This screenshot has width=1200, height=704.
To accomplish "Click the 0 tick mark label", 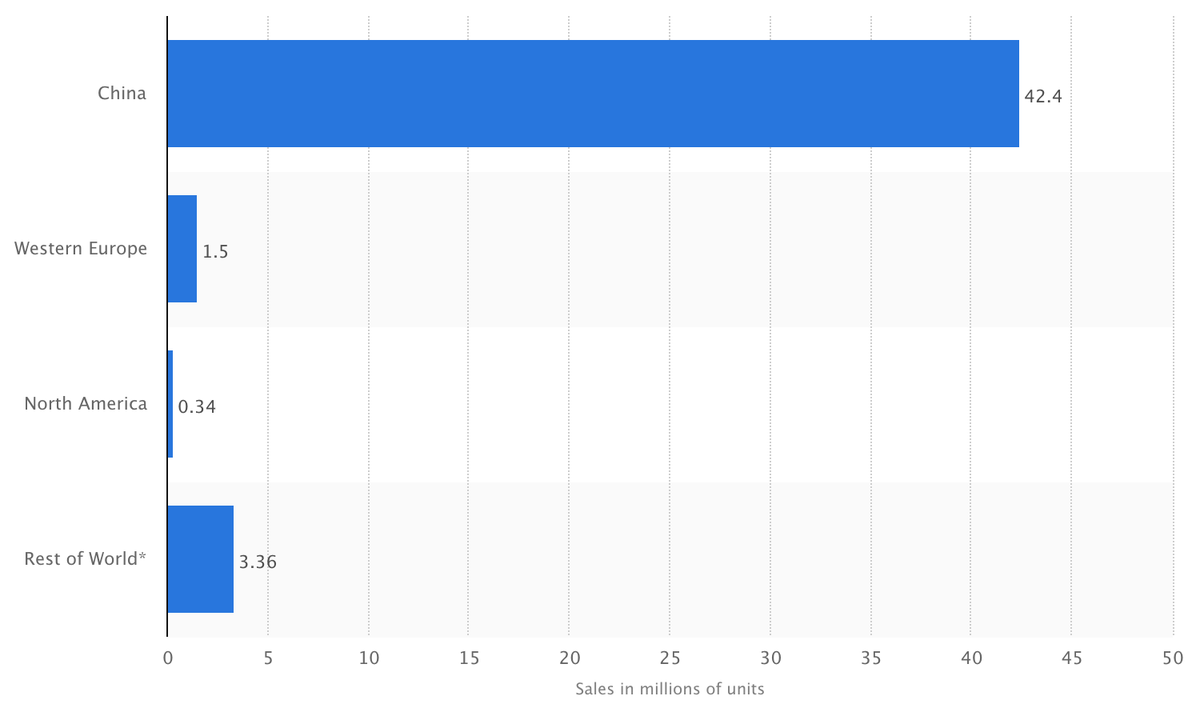I will tap(168, 658).
